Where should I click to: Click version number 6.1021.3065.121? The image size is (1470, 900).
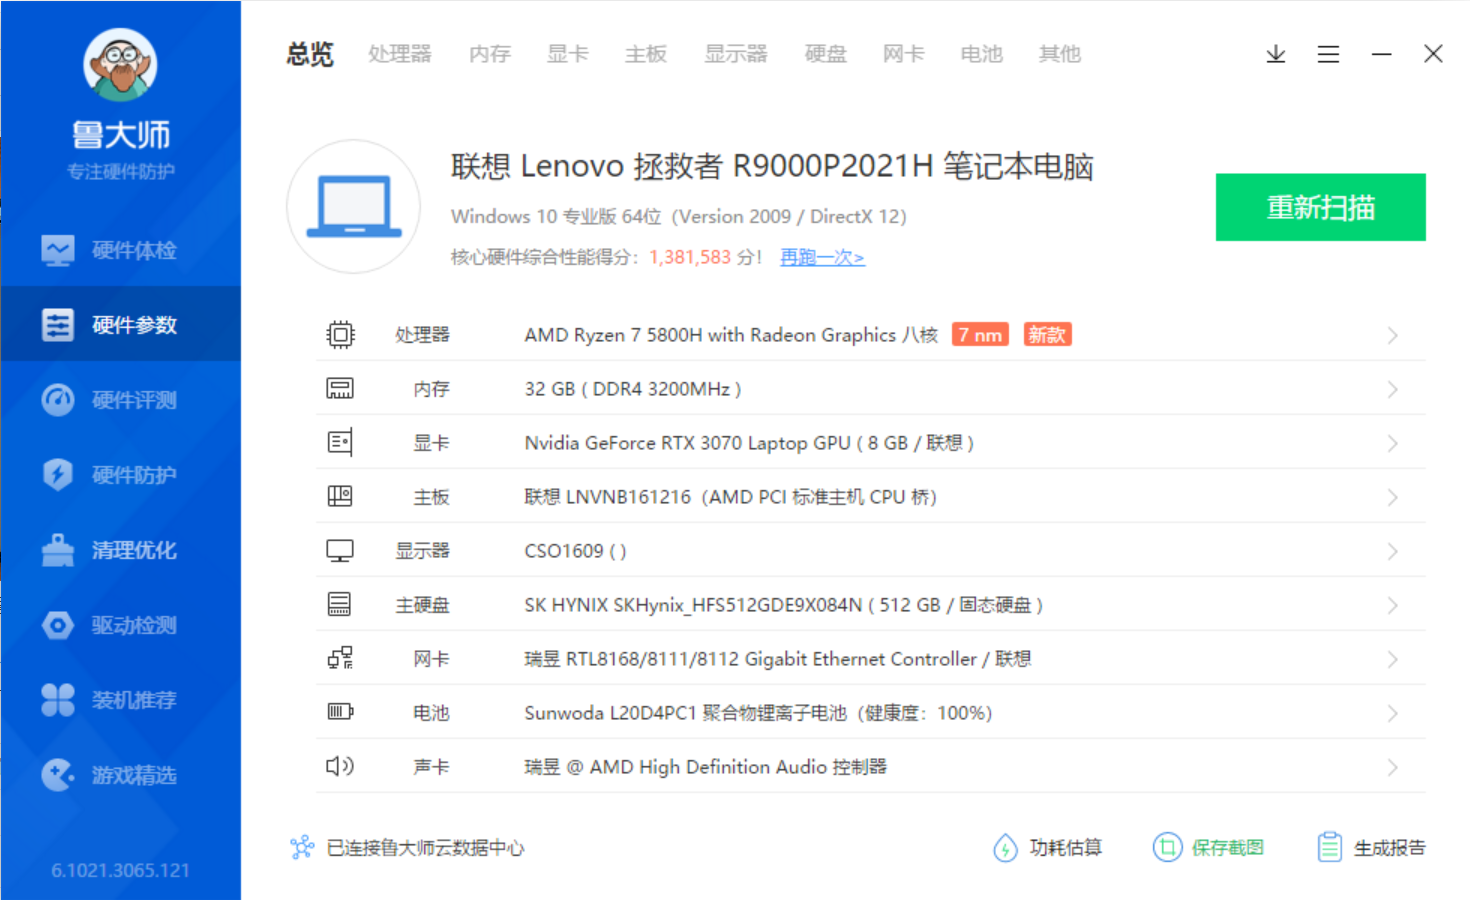pyautogui.click(x=120, y=870)
